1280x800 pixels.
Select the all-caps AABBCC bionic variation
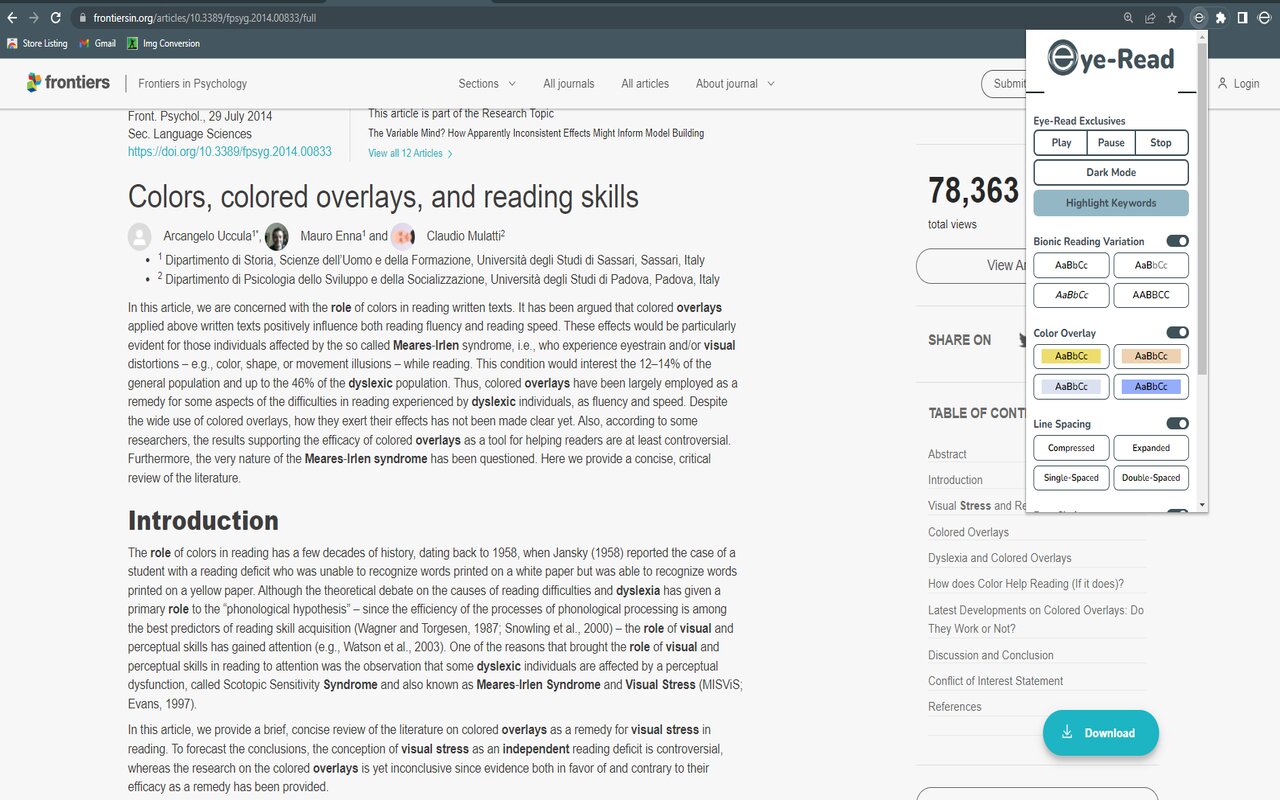pos(1151,295)
